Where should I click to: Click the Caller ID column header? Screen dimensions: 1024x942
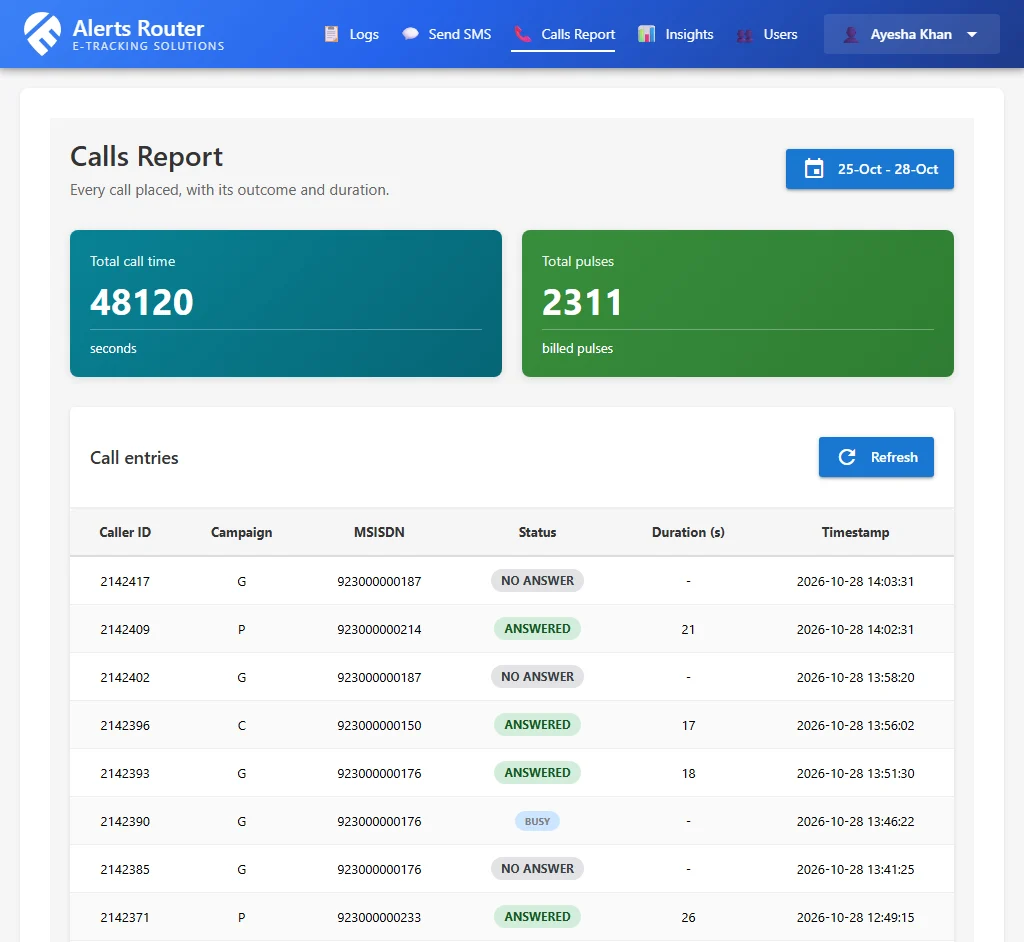pyautogui.click(x=125, y=532)
